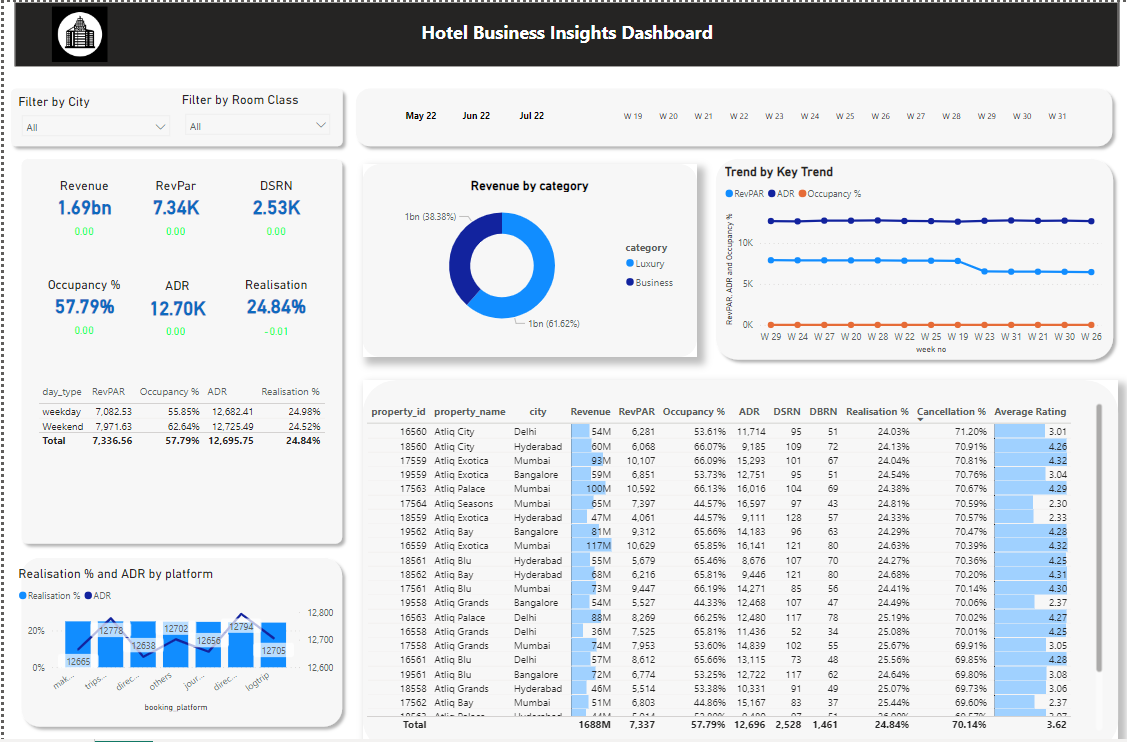The height and width of the screenshot is (742, 1127).
Task: Select the Jul 22 period
Action: [x=531, y=115]
